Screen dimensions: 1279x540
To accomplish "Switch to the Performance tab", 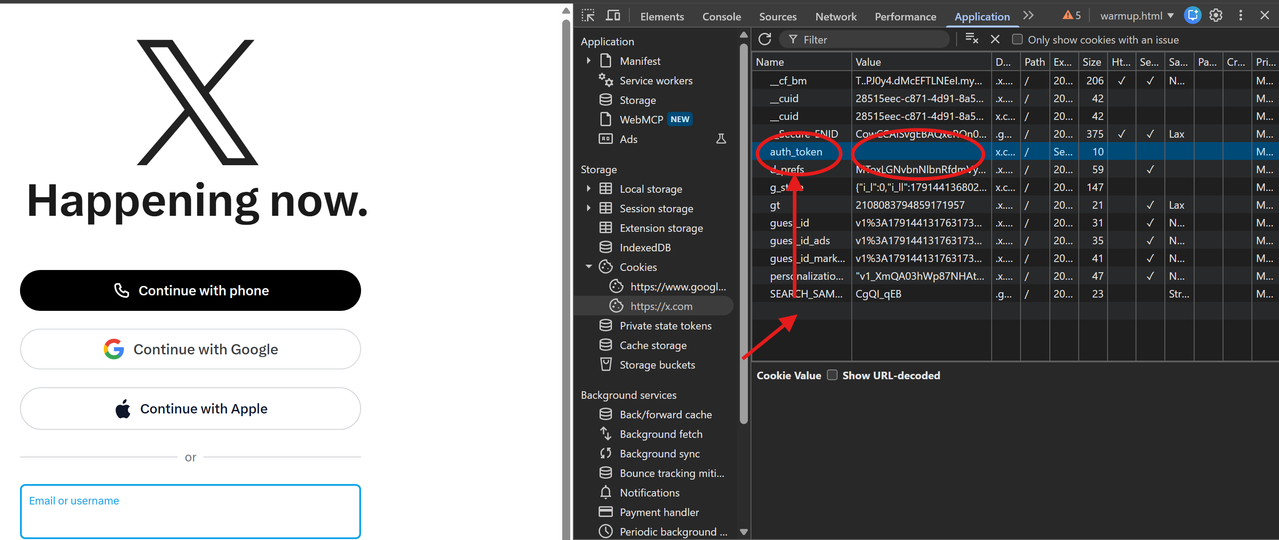I will pos(906,16).
